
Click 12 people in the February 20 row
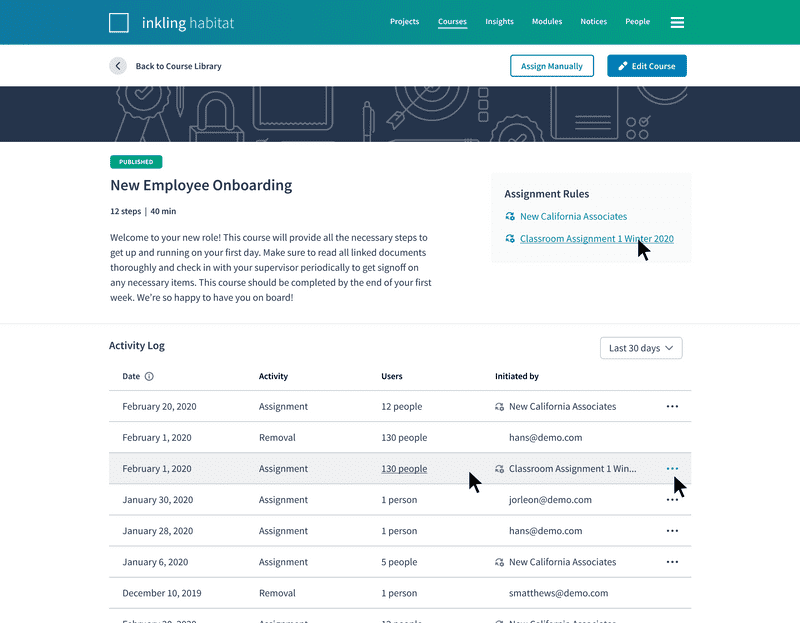(x=402, y=407)
